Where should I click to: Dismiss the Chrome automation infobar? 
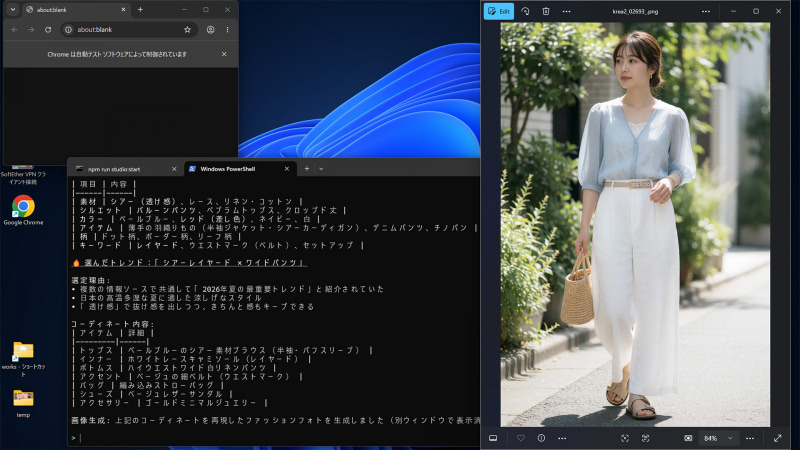click(224, 54)
